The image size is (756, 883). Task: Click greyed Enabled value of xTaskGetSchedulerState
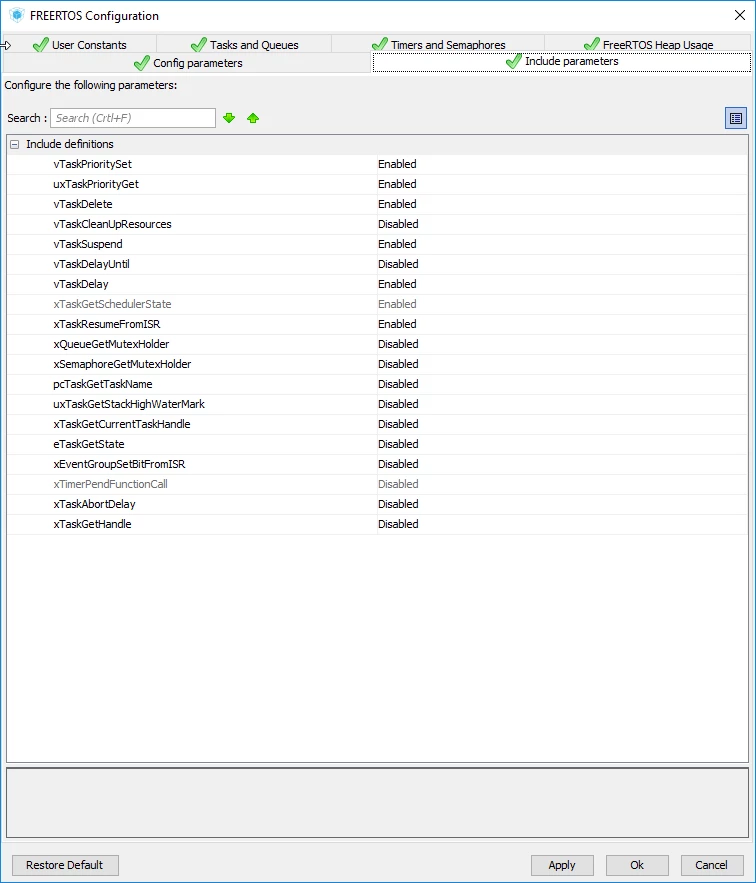[x=397, y=304]
